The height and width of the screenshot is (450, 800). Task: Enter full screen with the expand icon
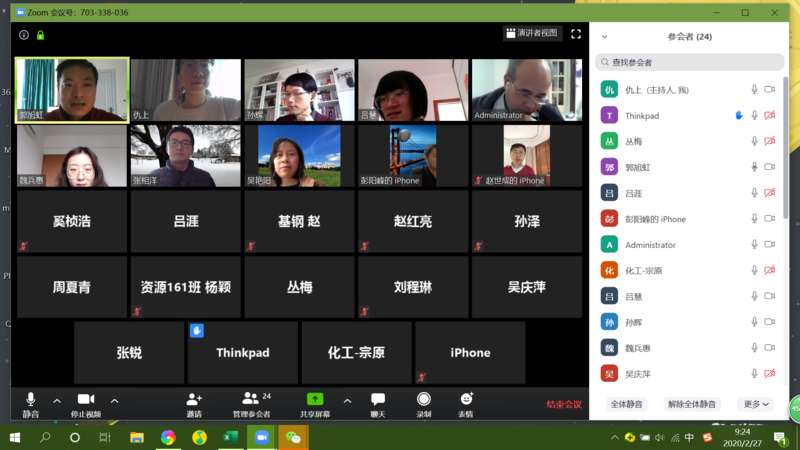coord(576,34)
